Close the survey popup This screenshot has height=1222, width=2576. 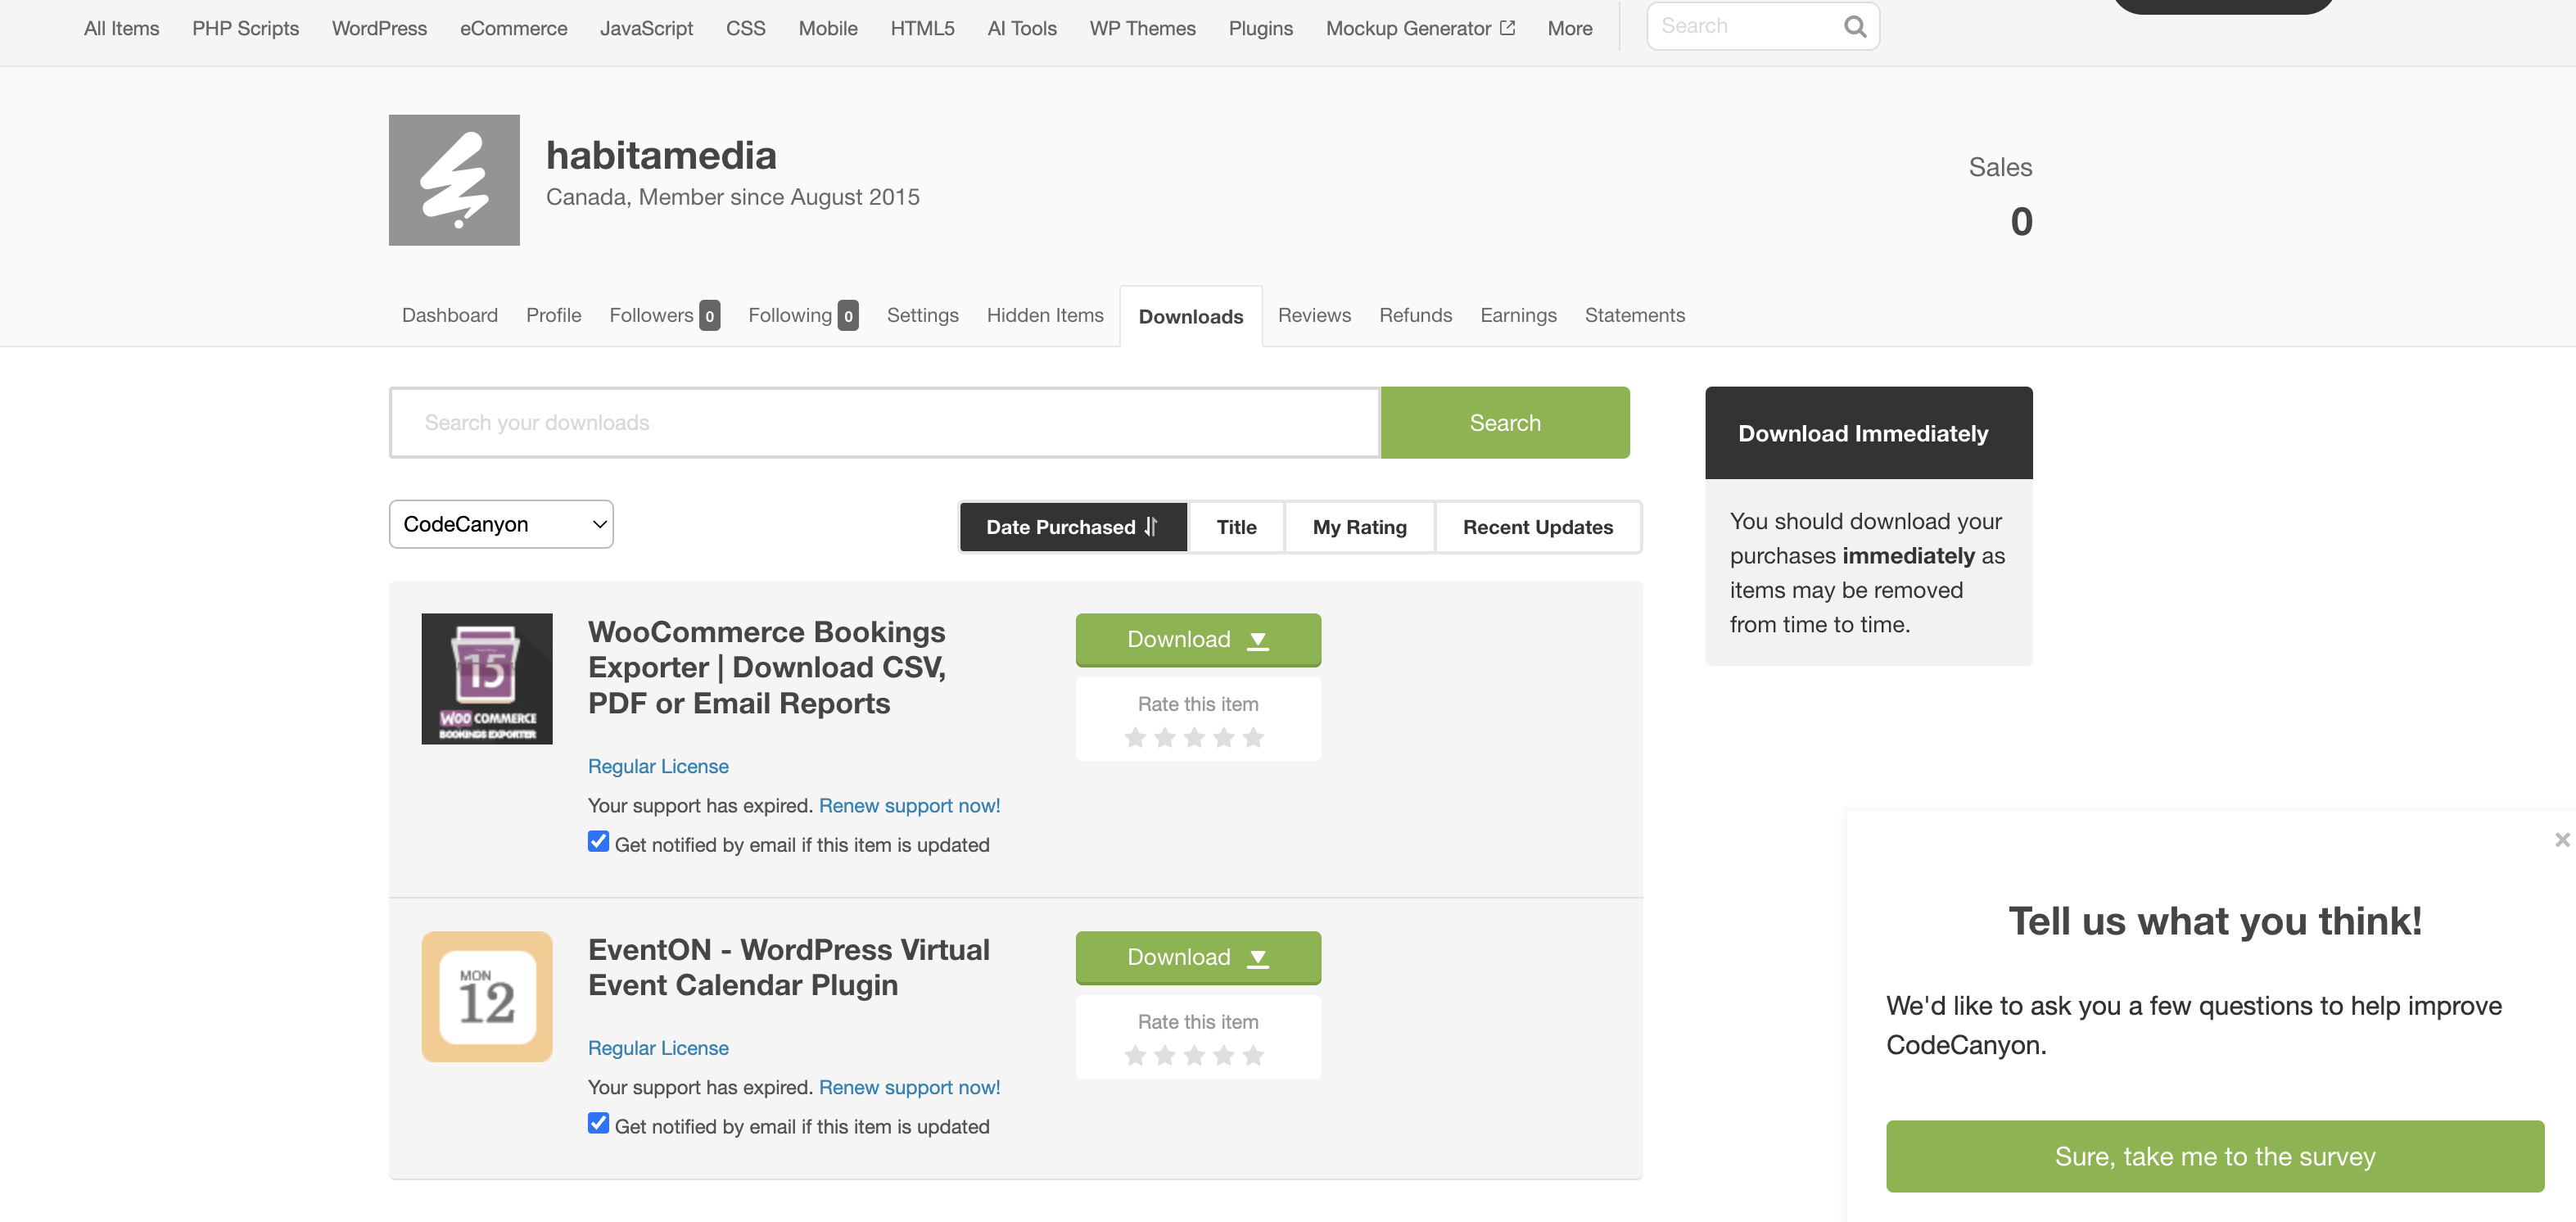[x=2562, y=840]
